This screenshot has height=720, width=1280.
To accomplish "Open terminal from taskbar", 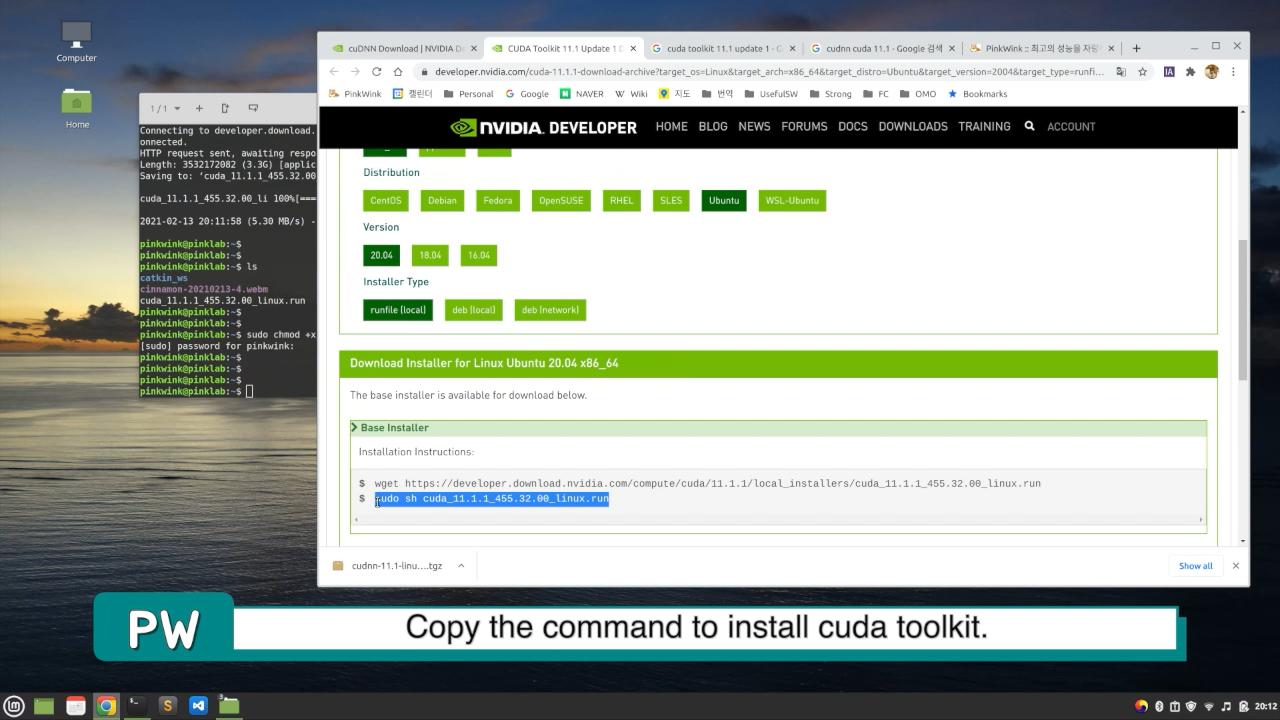I will pos(137,706).
